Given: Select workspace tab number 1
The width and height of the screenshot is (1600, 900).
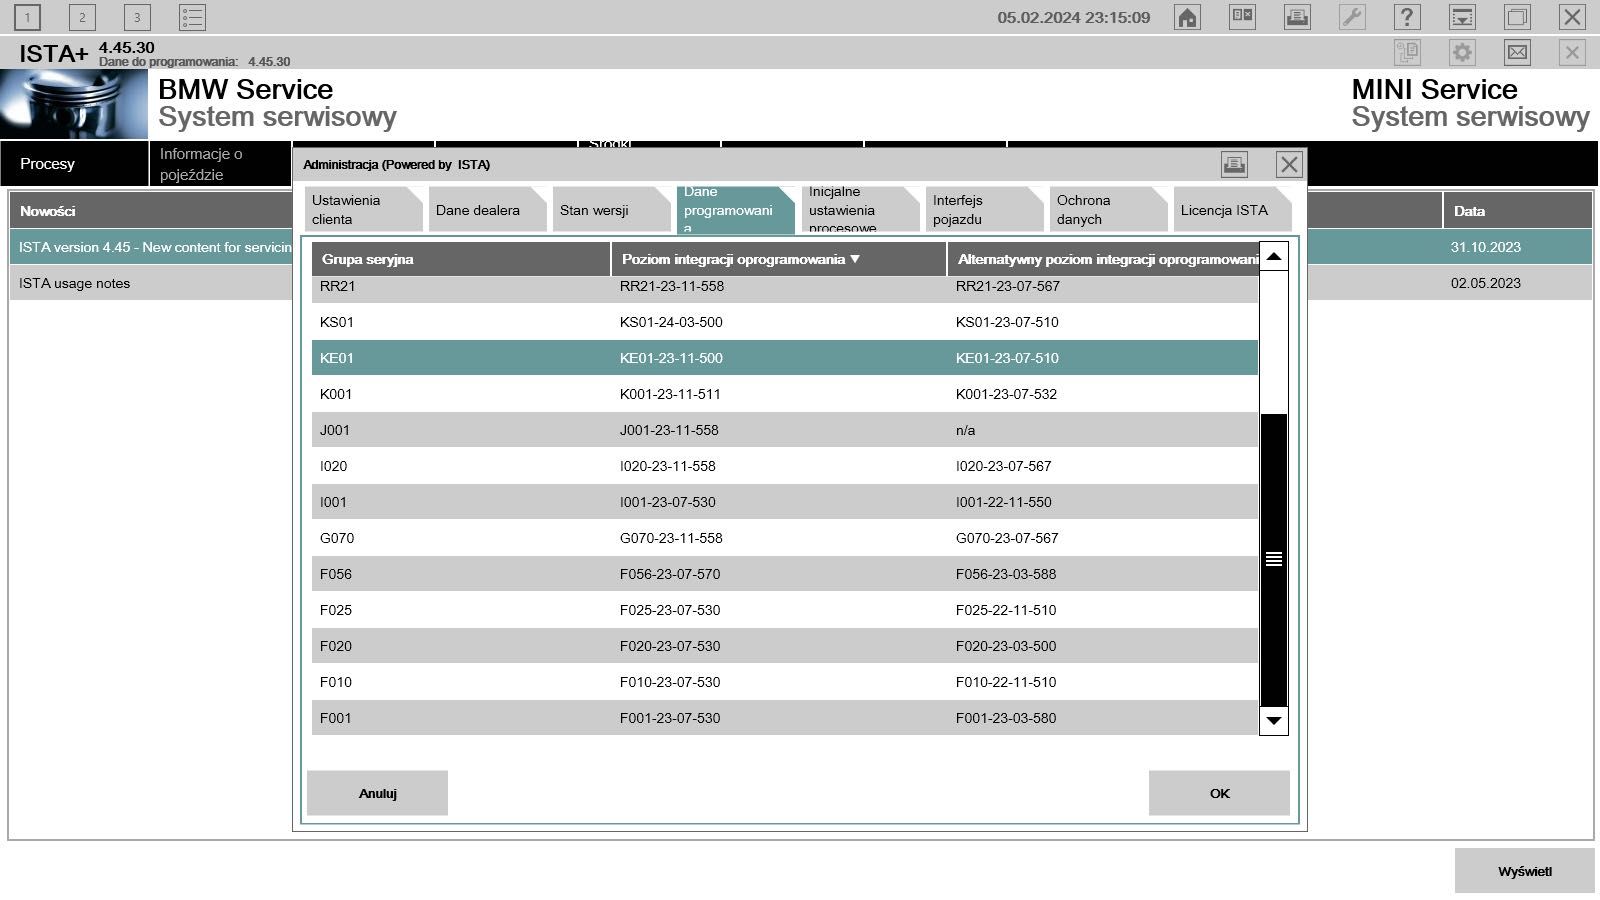Looking at the screenshot, I should 27,17.
